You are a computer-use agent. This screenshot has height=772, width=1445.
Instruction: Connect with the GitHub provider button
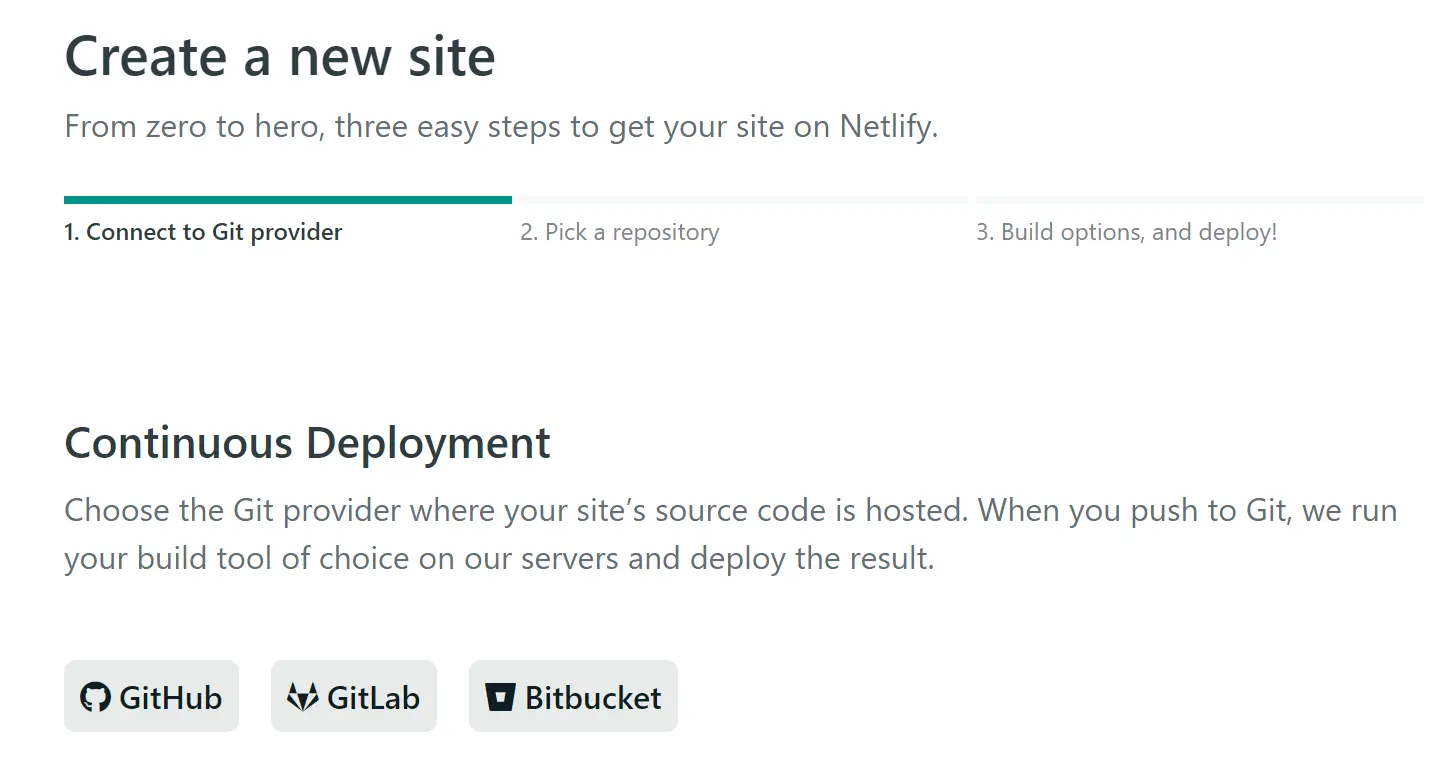coord(151,696)
